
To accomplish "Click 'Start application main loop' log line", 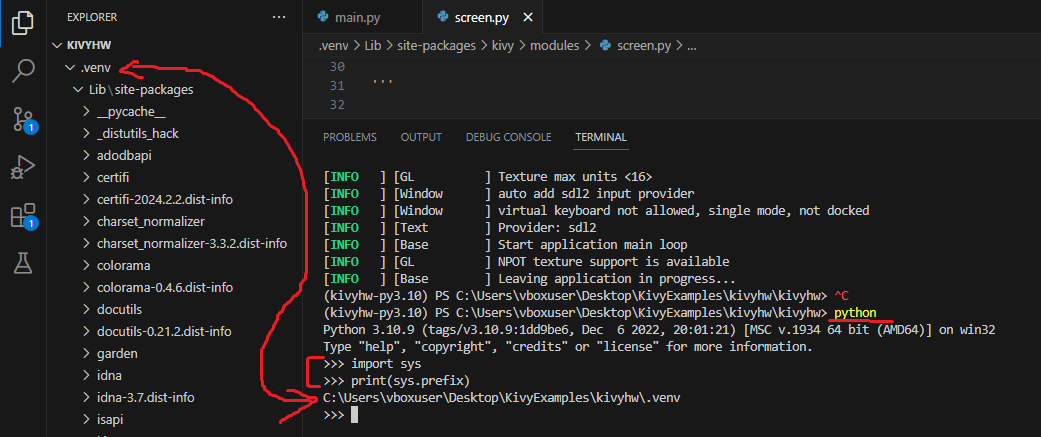I will [592, 245].
